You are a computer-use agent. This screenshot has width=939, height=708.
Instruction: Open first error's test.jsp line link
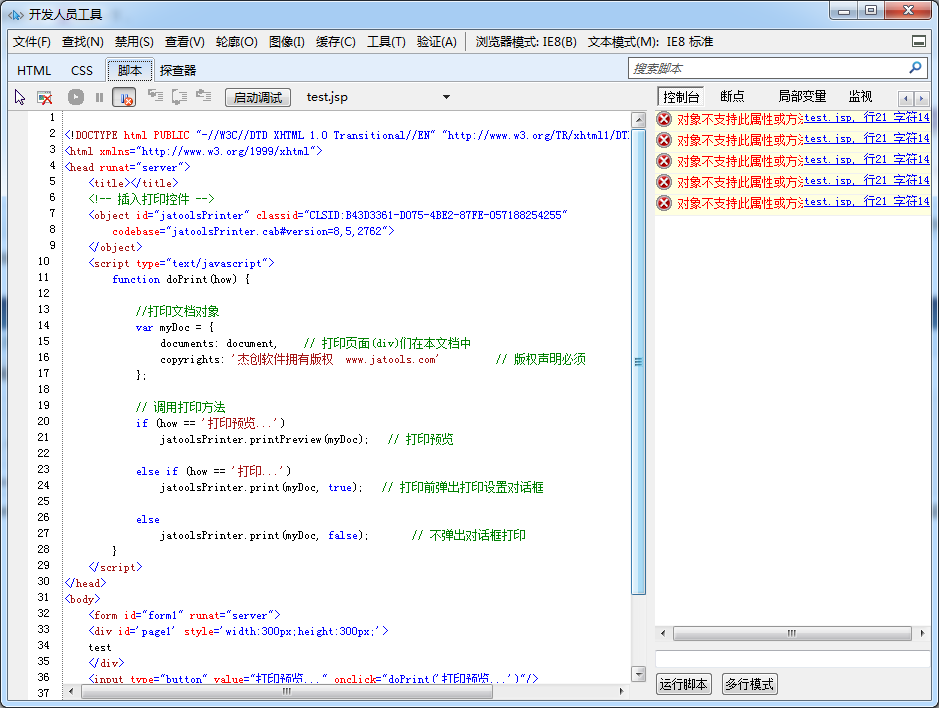pyautogui.click(x=867, y=118)
